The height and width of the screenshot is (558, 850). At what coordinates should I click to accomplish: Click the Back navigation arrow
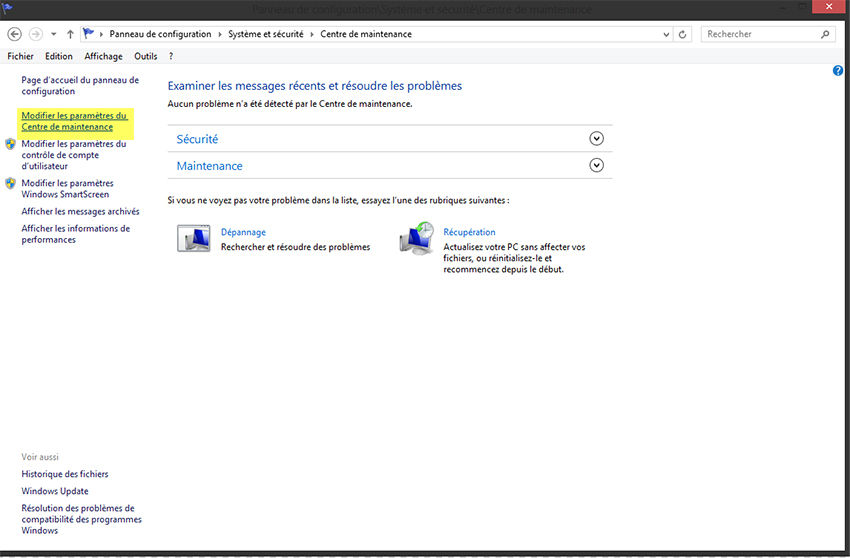[x=15, y=34]
